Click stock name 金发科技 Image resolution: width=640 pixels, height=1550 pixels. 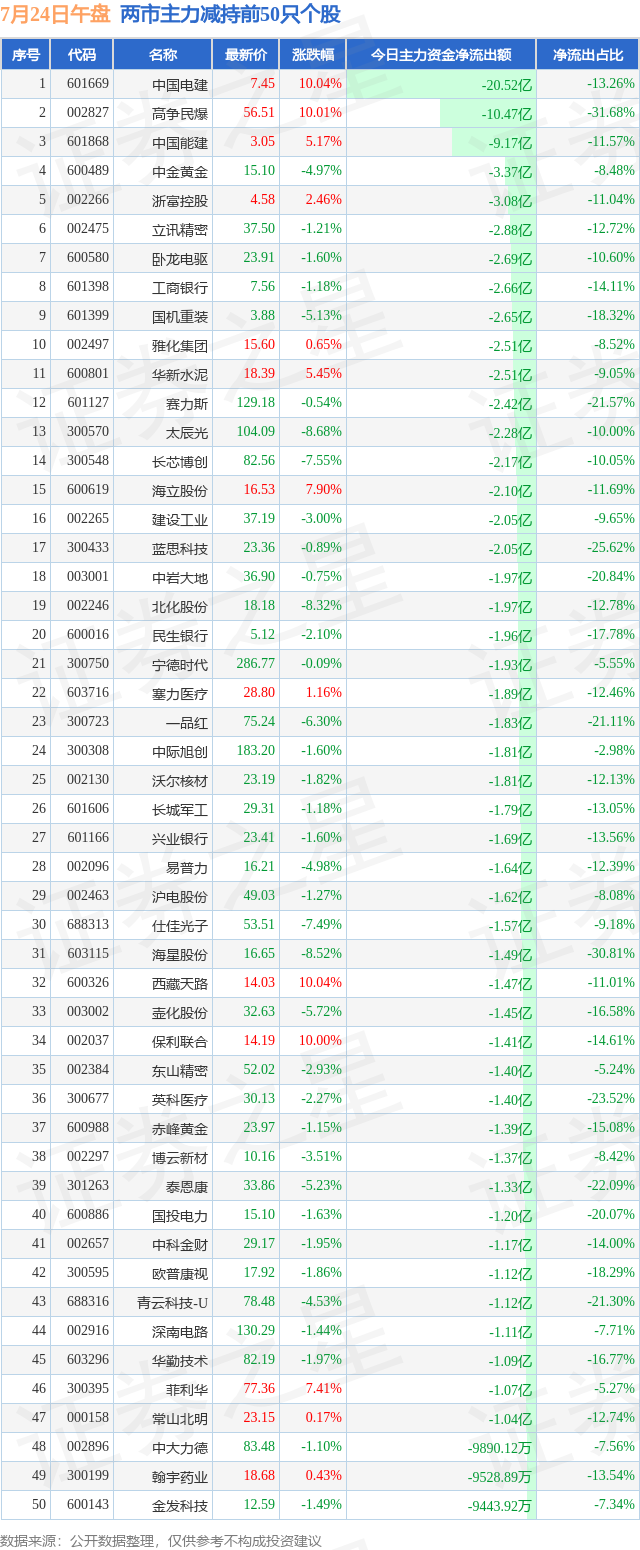tap(180, 1505)
